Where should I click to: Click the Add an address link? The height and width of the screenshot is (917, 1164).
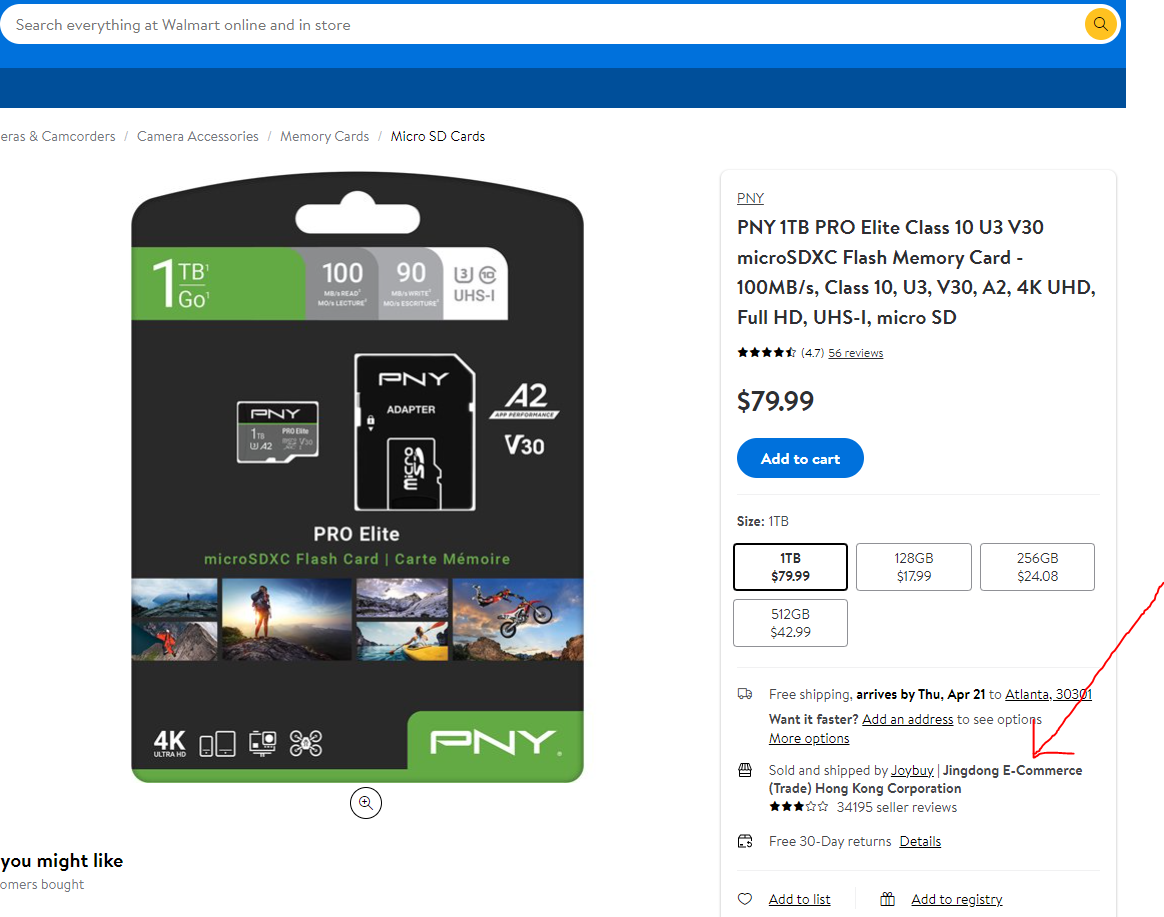907,719
